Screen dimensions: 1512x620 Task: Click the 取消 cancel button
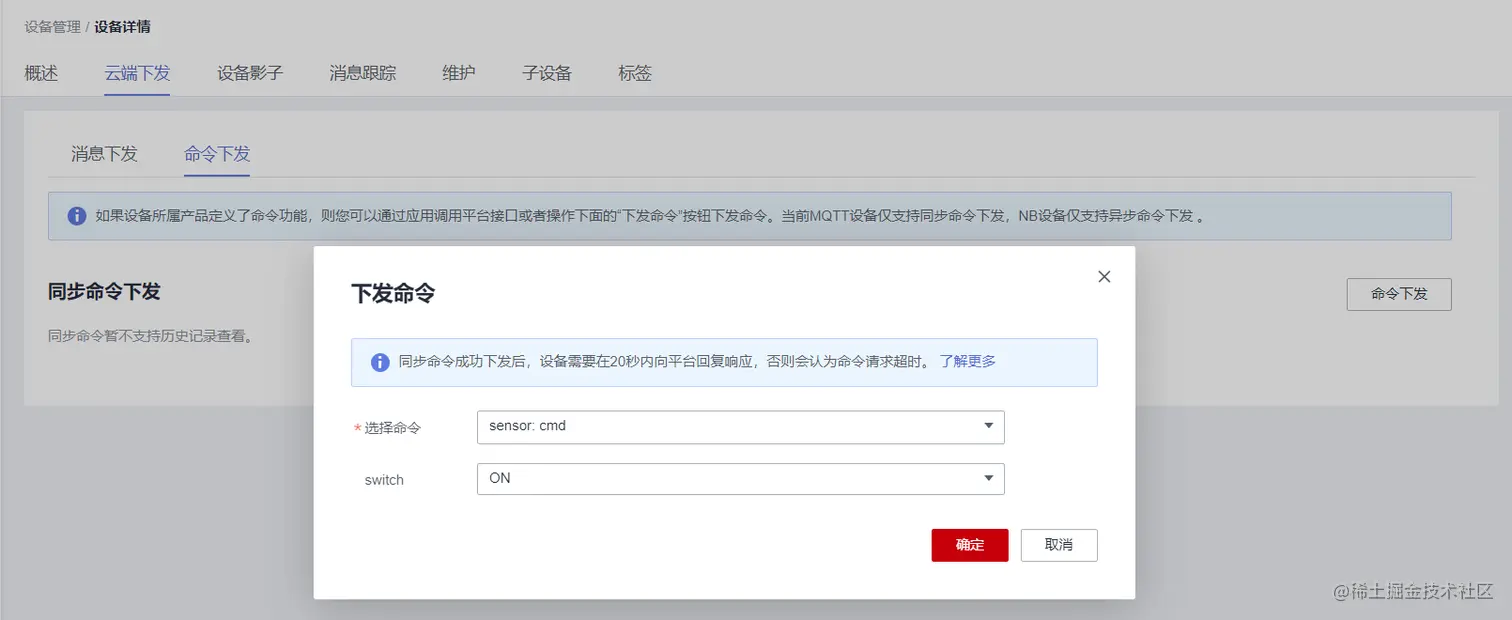tap(1059, 545)
